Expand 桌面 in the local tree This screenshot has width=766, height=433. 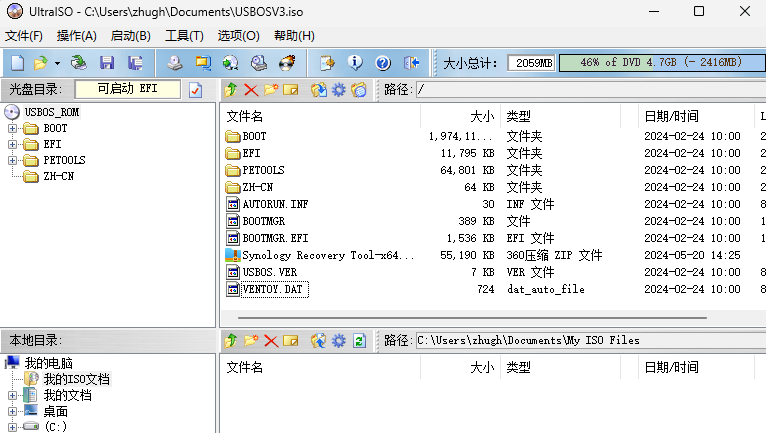(x=12, y=411)
